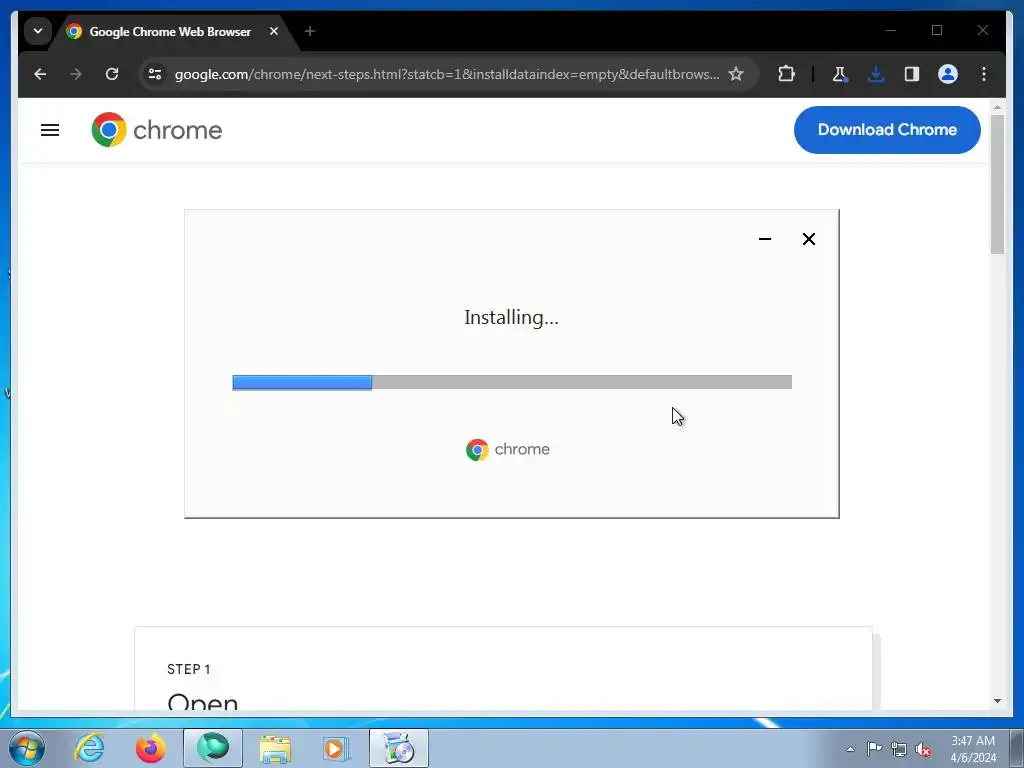
Task: Toggle the side panel icon
Action: click(912, 74)
